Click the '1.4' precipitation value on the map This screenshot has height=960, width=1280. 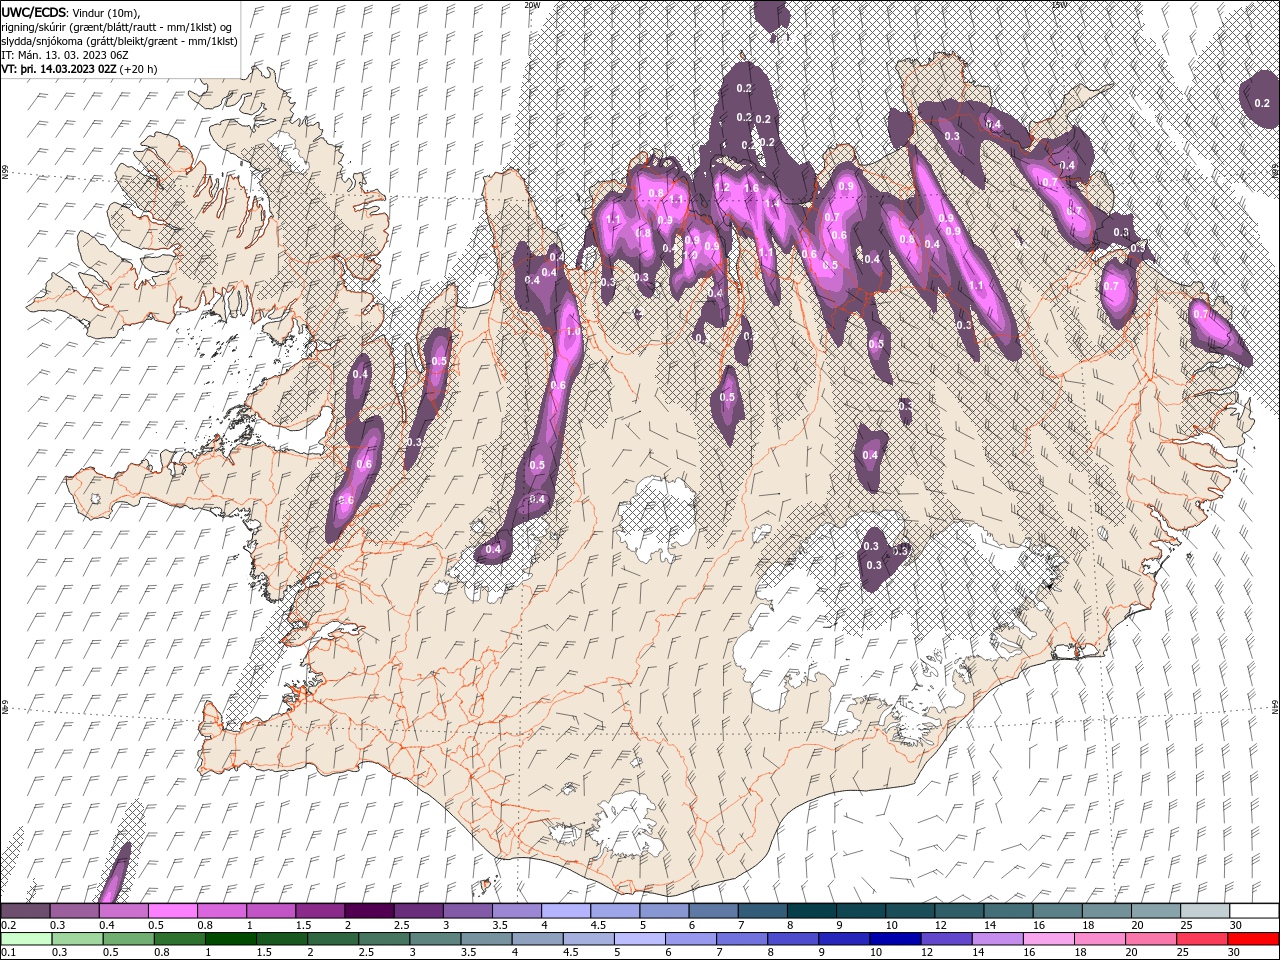click(772, 203)
